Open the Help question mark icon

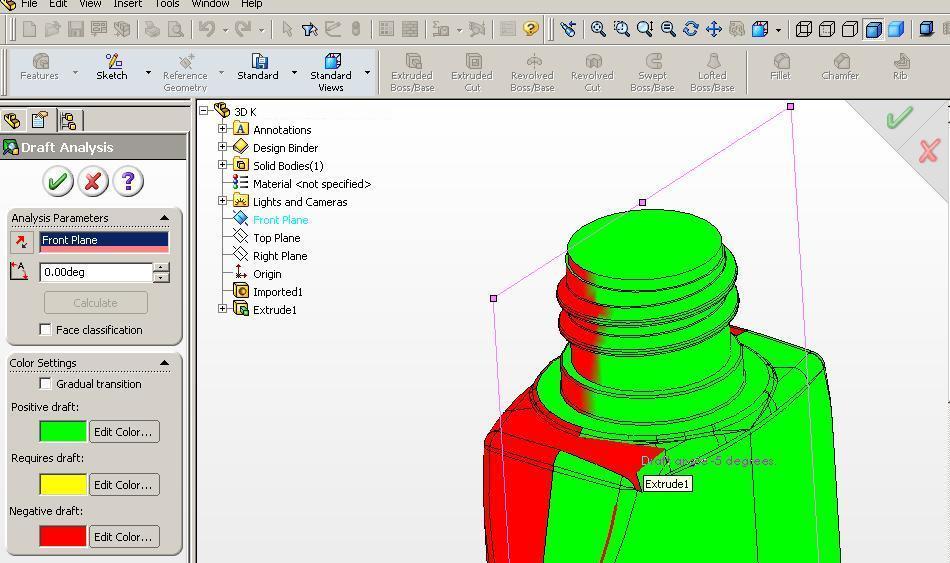coord(531,28)
